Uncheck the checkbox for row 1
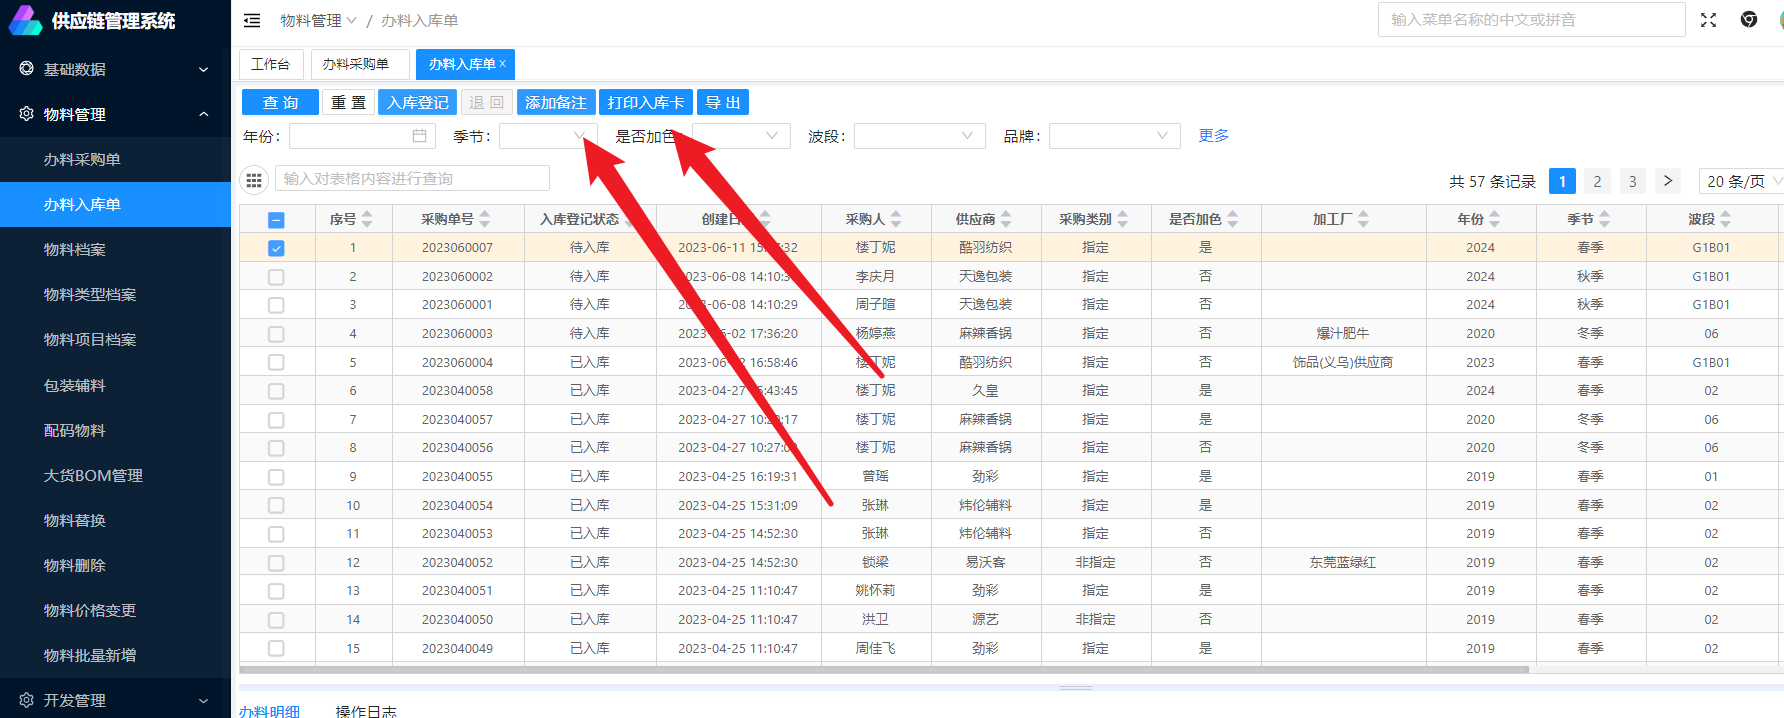Viewport: 1784px width, 718px height. click(276, 248)
